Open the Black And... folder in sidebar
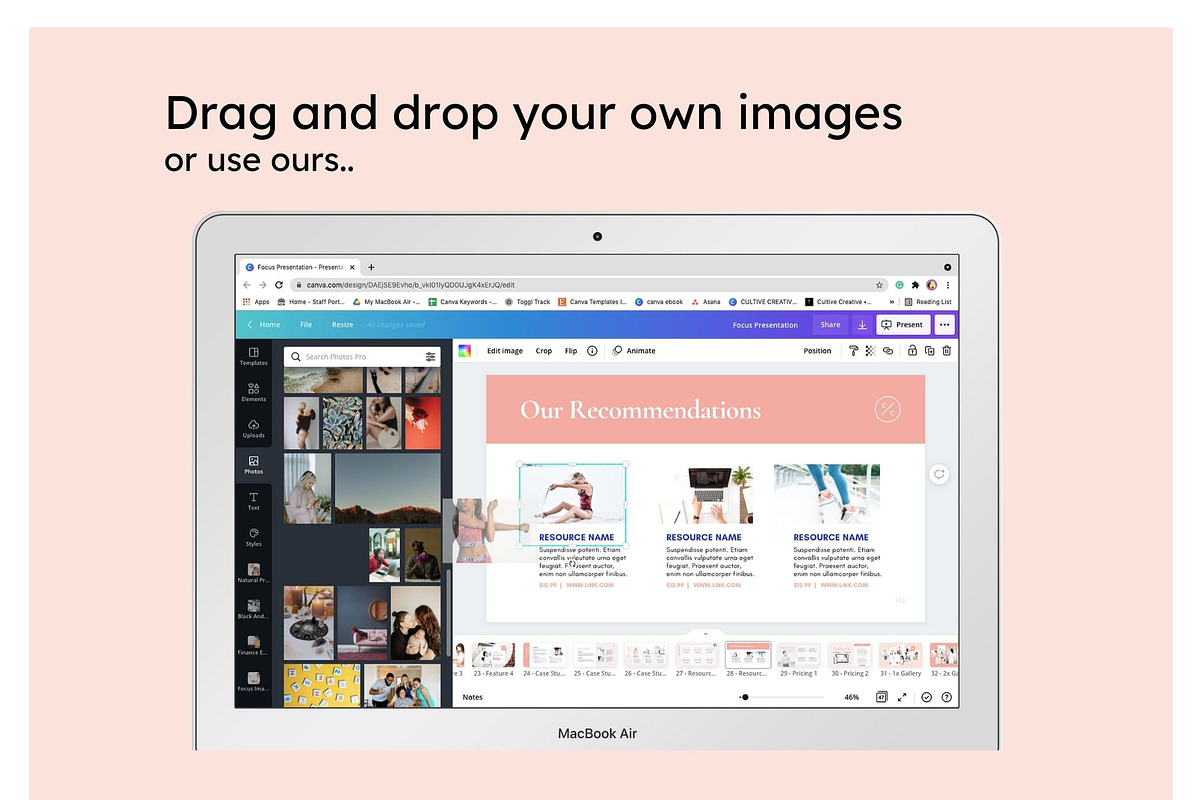 (x=253, y=609)
